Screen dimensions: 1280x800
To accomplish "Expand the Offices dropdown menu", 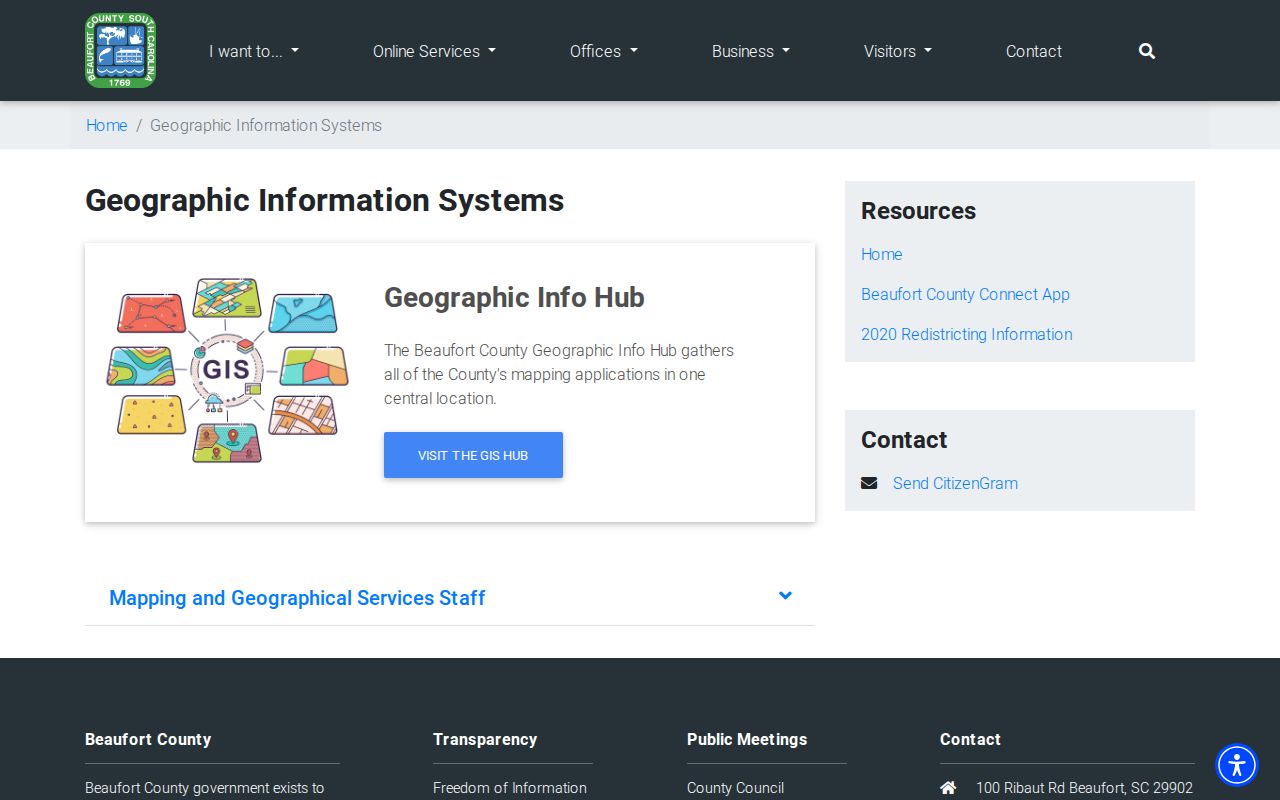I will click(x=604, y=51).
